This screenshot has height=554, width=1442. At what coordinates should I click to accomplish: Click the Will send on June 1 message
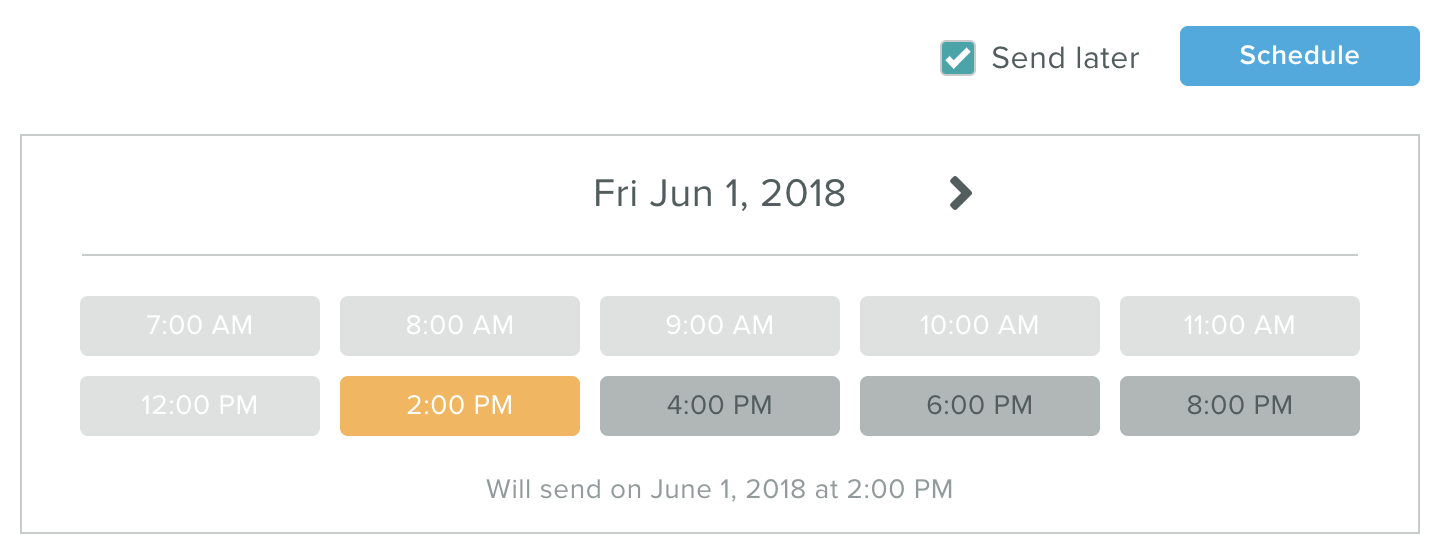(719, 489)
